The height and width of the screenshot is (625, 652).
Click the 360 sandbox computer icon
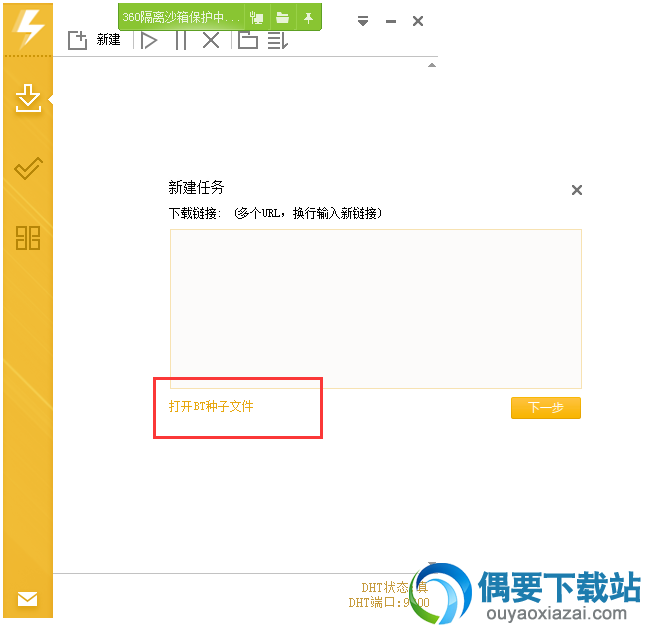click(257, 18)
